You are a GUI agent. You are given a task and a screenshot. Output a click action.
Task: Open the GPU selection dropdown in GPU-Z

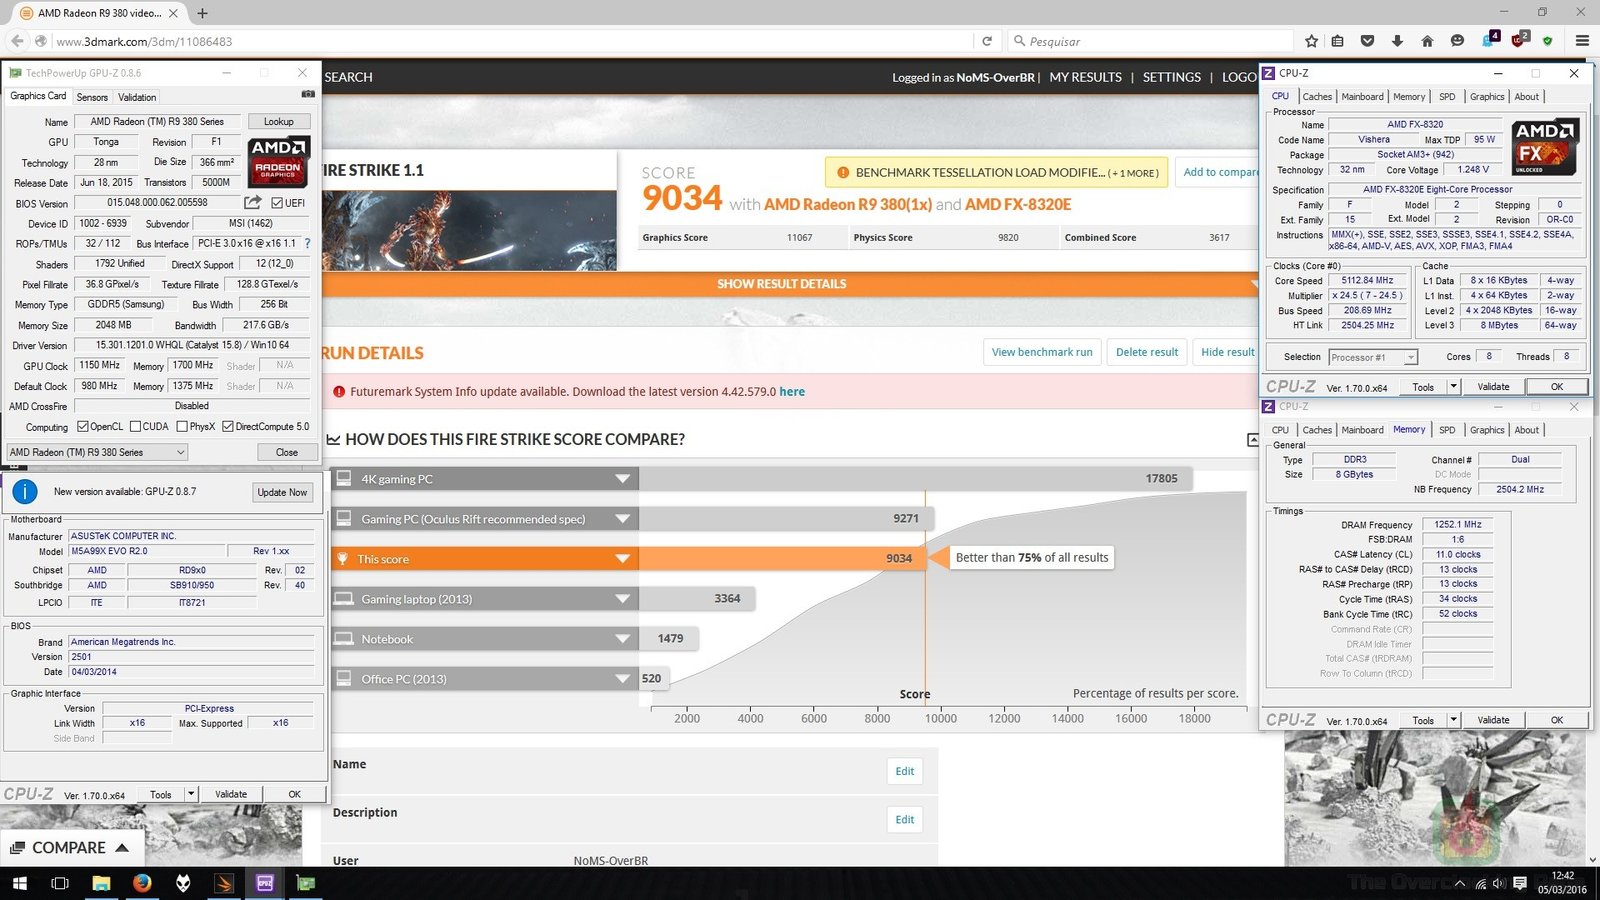point(97,452)
